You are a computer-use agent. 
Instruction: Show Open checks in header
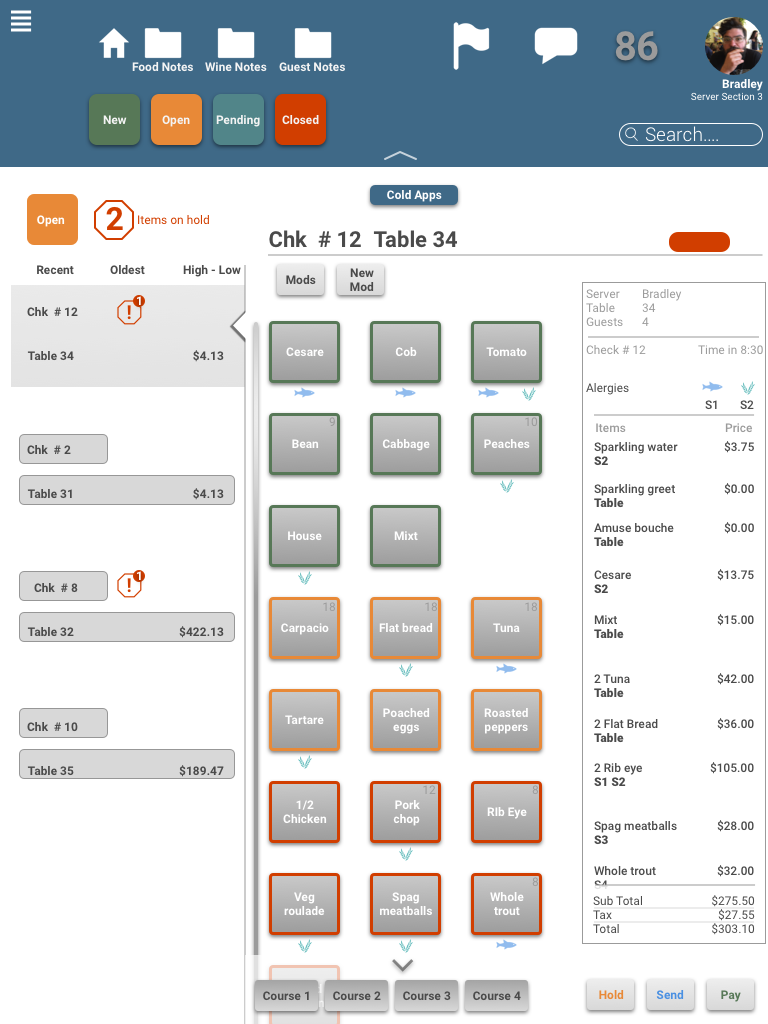pyautogui.click(x=176, y=120)
